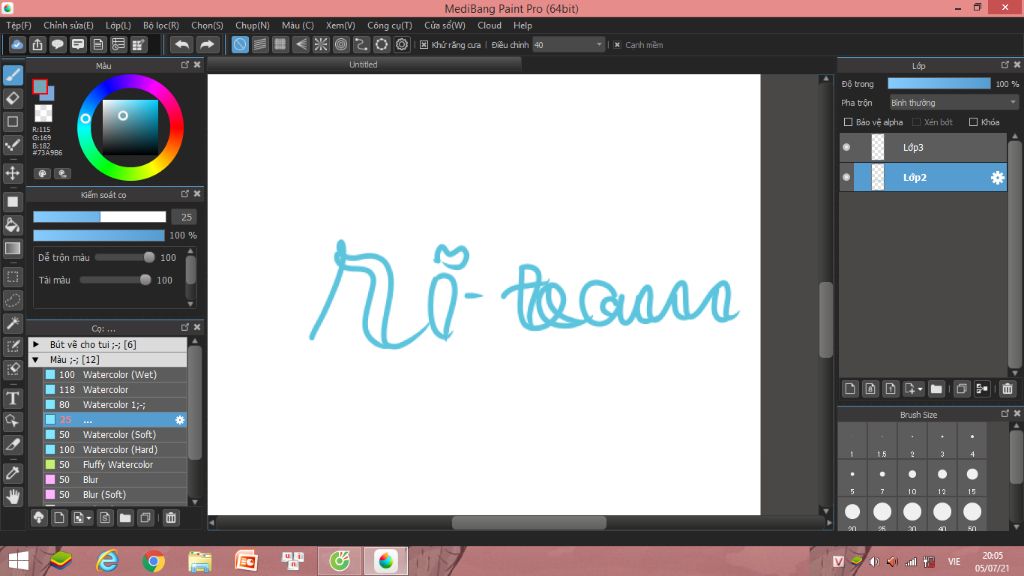Select the Bucket fill tool
Image resolution: width=1024 pixels, height=576 pixels.
[x=13, y=225]
